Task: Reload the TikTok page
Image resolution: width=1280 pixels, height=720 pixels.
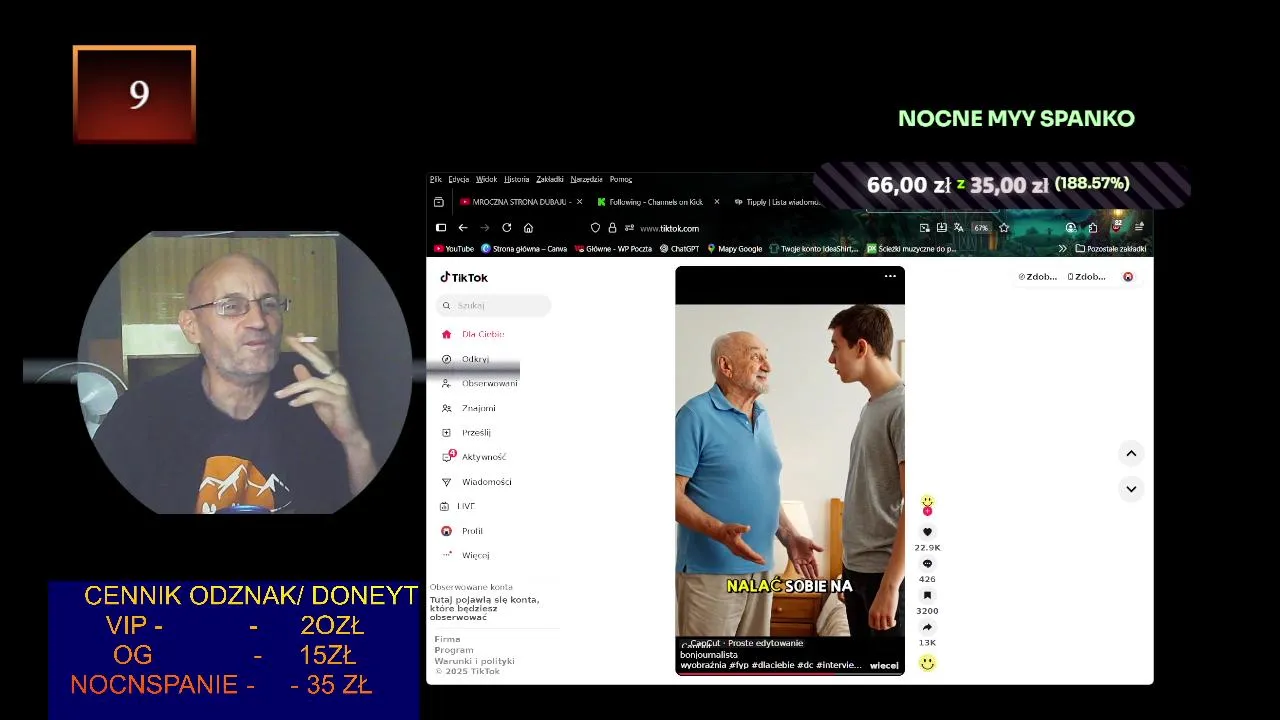Action: 506,228
